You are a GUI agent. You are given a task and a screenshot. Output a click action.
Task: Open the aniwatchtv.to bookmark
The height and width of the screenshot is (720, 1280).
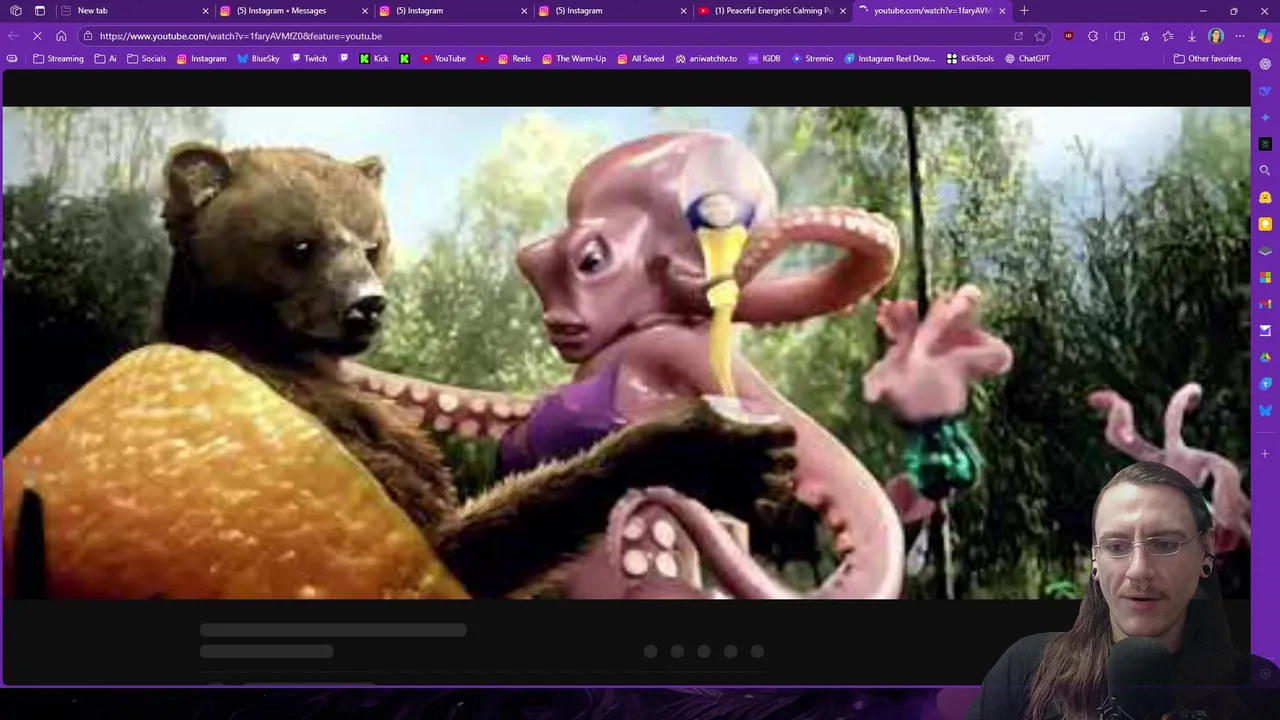(x=706, y=58)
